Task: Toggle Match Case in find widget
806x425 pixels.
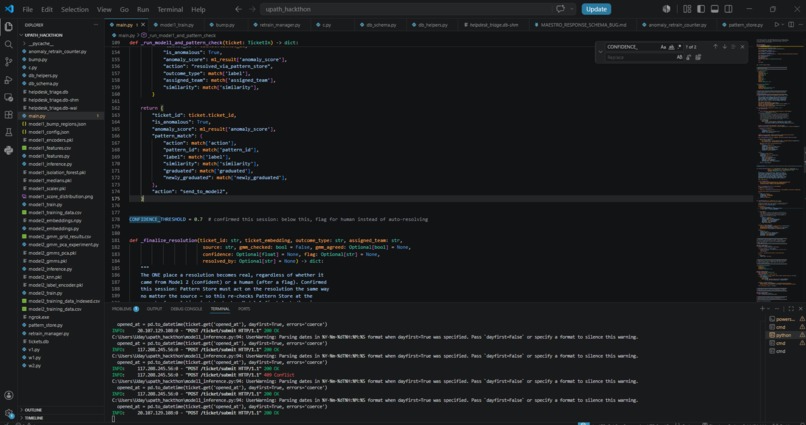Action: click(x=663, y=47)
